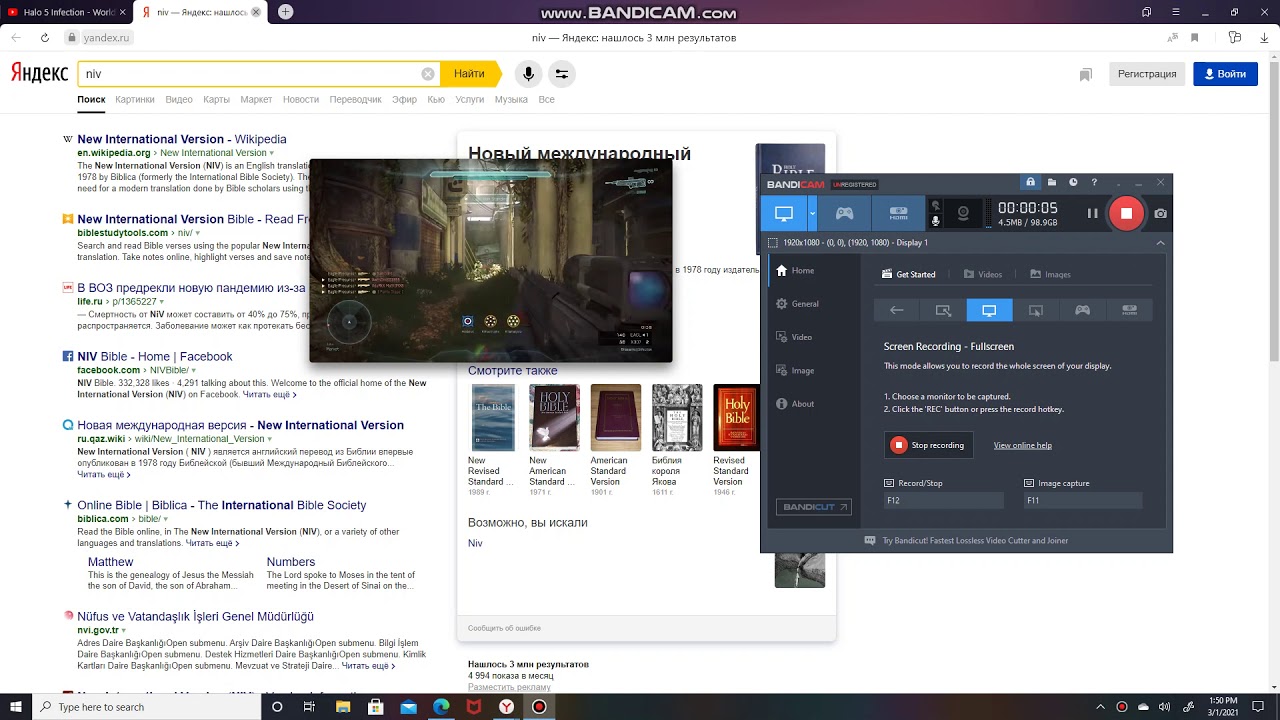Viewport: 1280px width, 720px height.
Task: Switch to Get Started tab in Bandicam
Action: point(909,274)
